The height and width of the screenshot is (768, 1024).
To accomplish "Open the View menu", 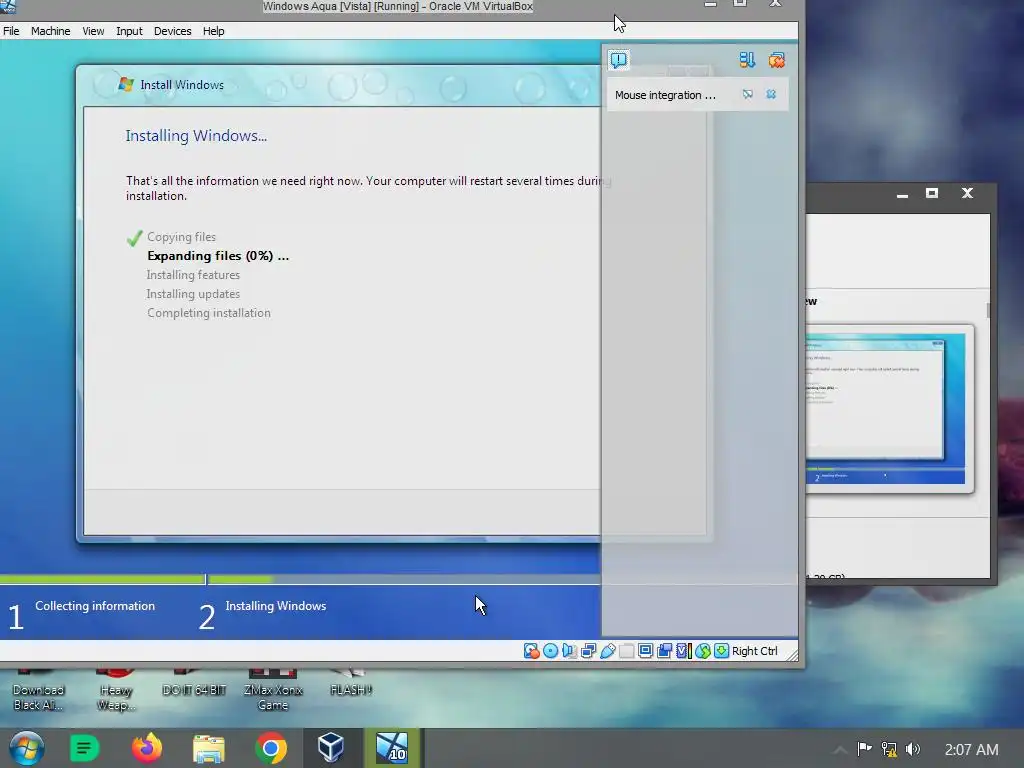I will 93,31.
